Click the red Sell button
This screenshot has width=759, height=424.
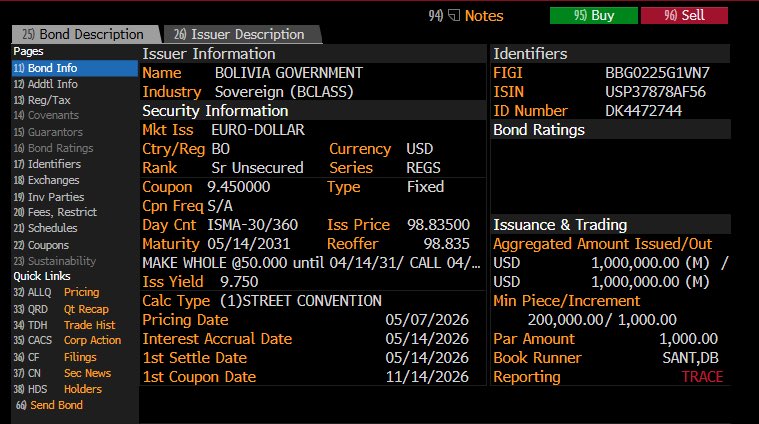(684, 15)
